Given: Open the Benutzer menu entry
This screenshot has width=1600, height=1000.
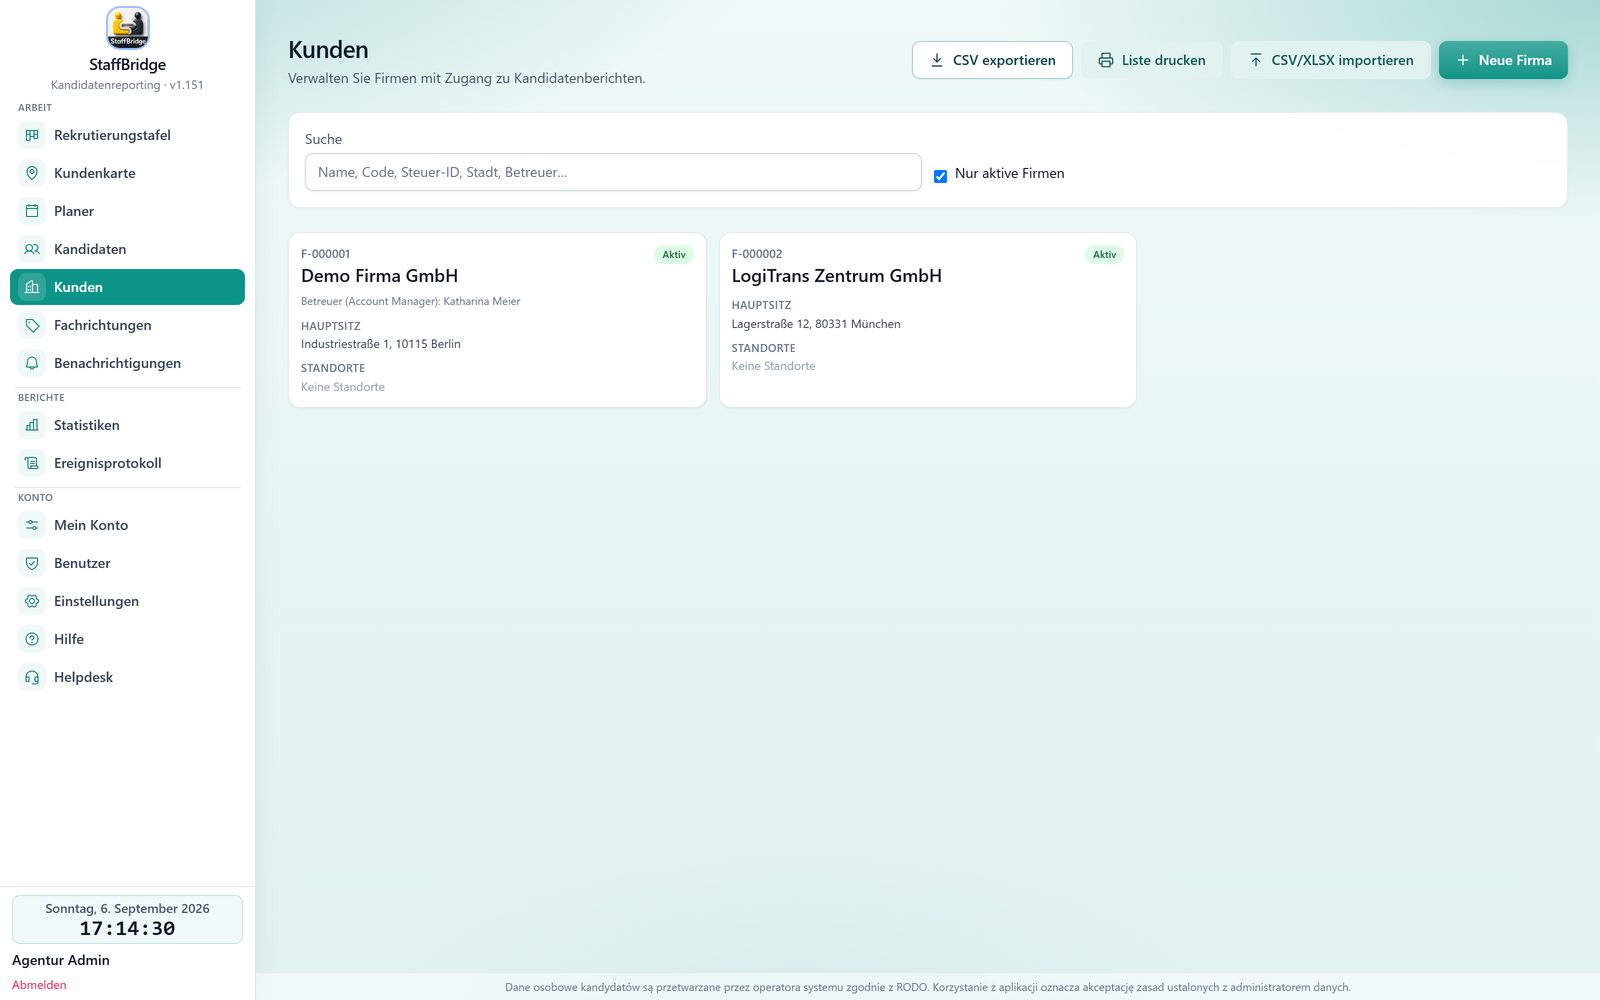Looking at the screenshot, I should click(x=127, y=563).
